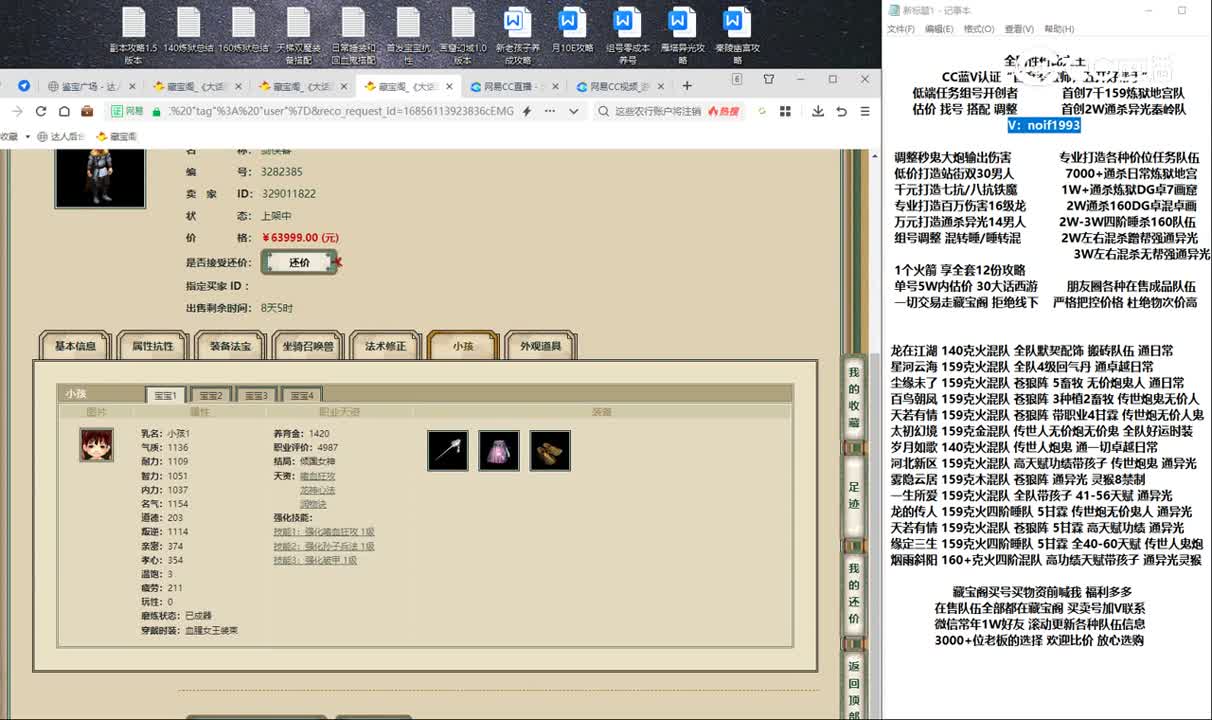Open desktop file 天梯双魔装备搭配
The image size is (1212, 720).
tap(298, 35)
